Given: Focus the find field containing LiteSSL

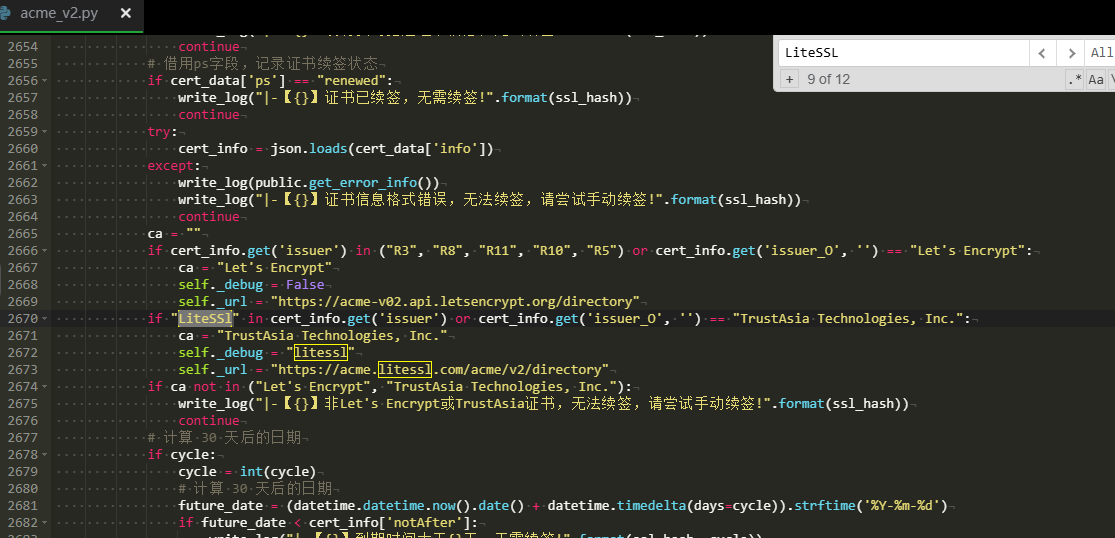Looking at the screenshot, I should coord(904,53).
